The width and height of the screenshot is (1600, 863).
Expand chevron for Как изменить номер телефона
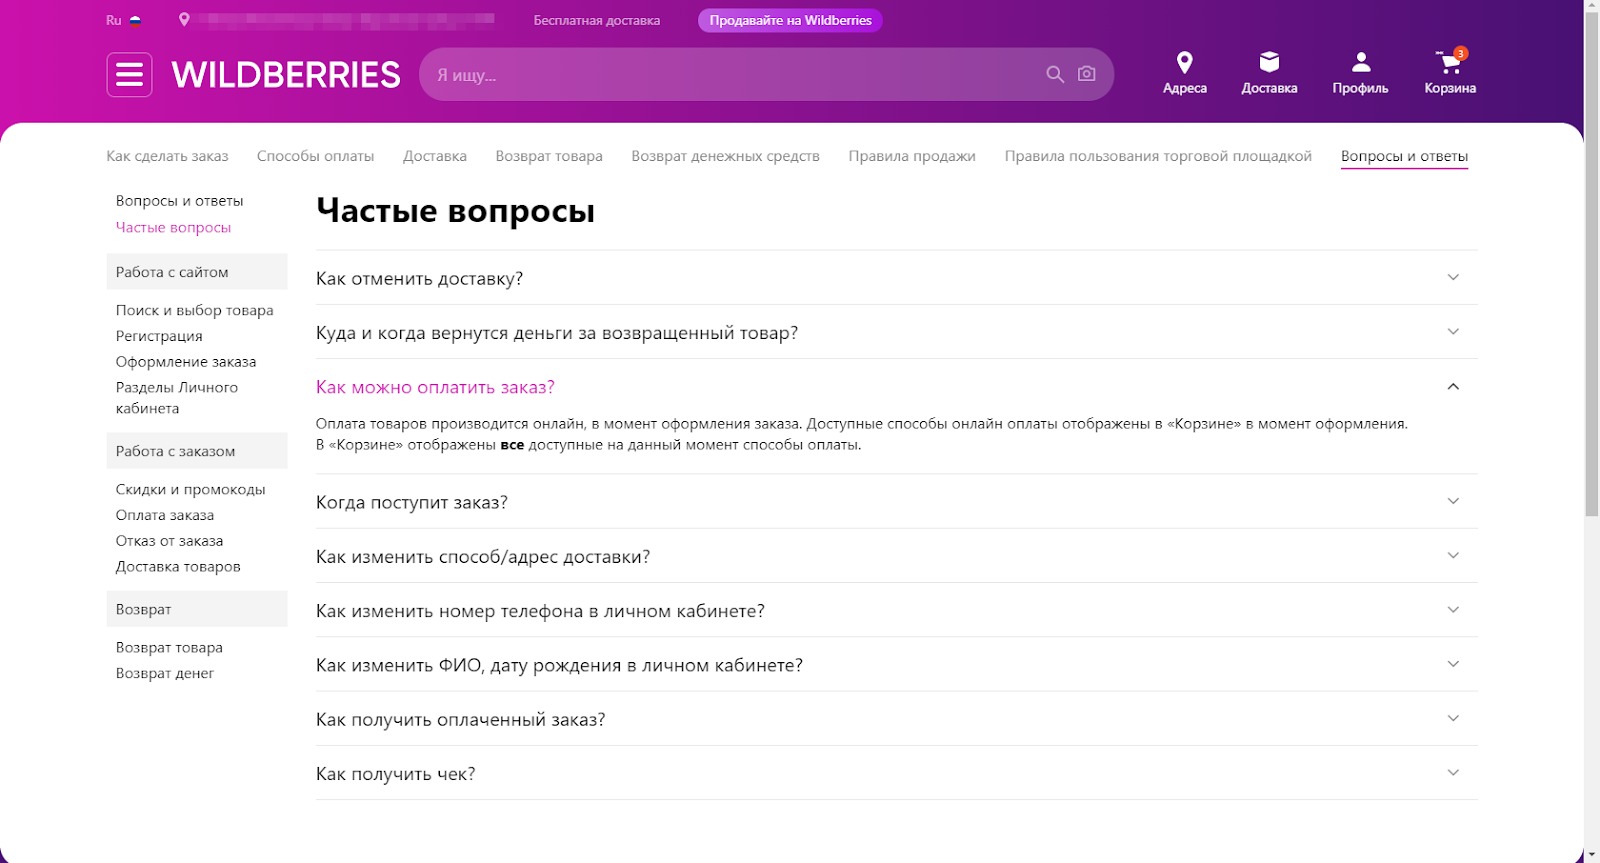coord(1453,609)
